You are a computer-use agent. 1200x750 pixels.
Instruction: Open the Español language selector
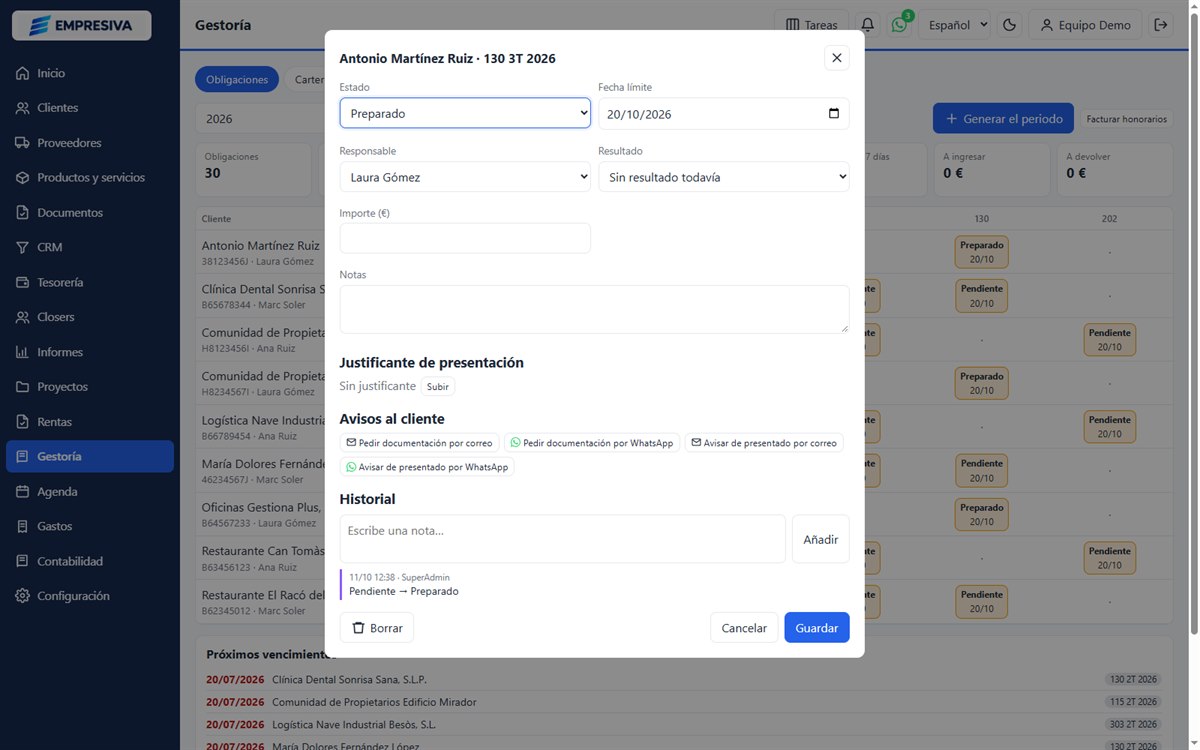click(x=954, y=25)
